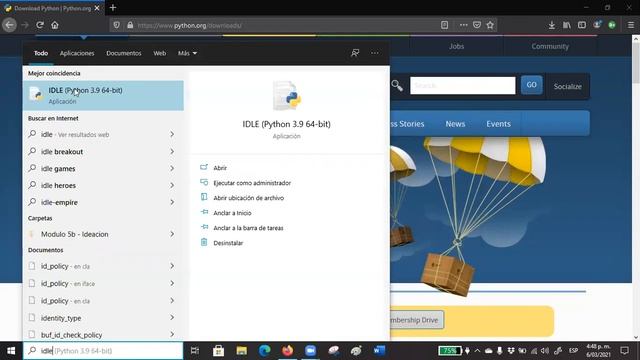Open Microsoft Store from taskbar
The width and height of the screenshot is (640, 360).
[x=218, y=351]
